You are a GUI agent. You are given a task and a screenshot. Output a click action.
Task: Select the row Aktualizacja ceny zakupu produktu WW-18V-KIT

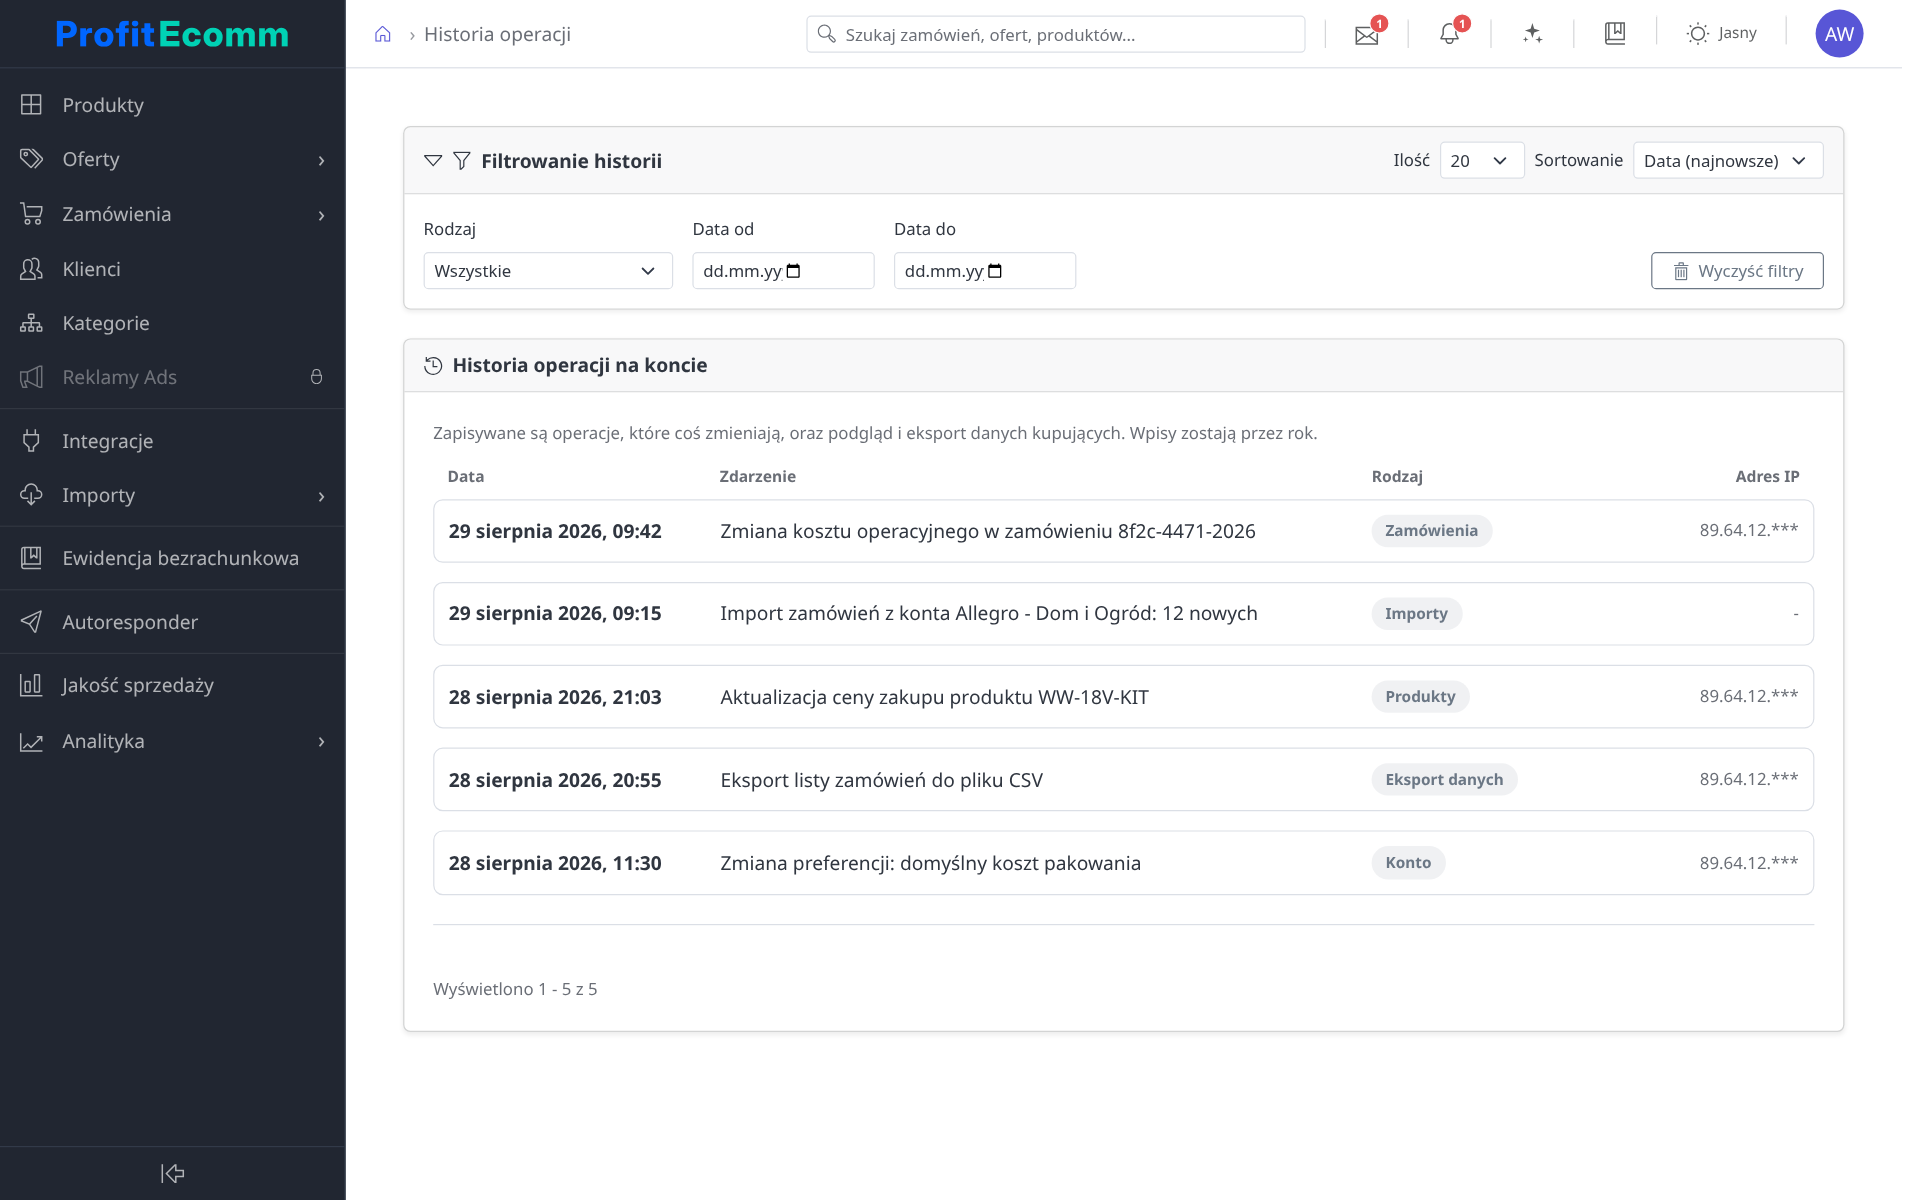1123,697
